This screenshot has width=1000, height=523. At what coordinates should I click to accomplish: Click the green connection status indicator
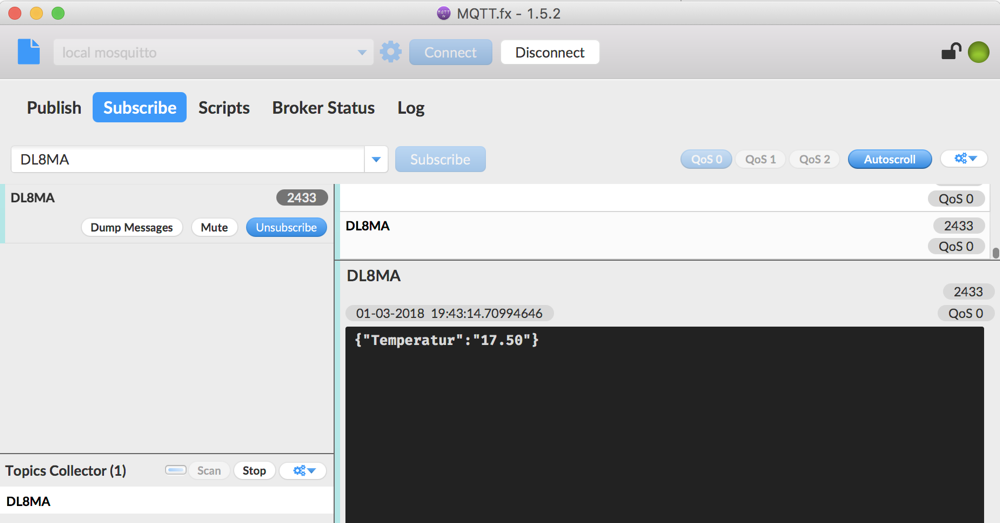(x=978, y=52)
